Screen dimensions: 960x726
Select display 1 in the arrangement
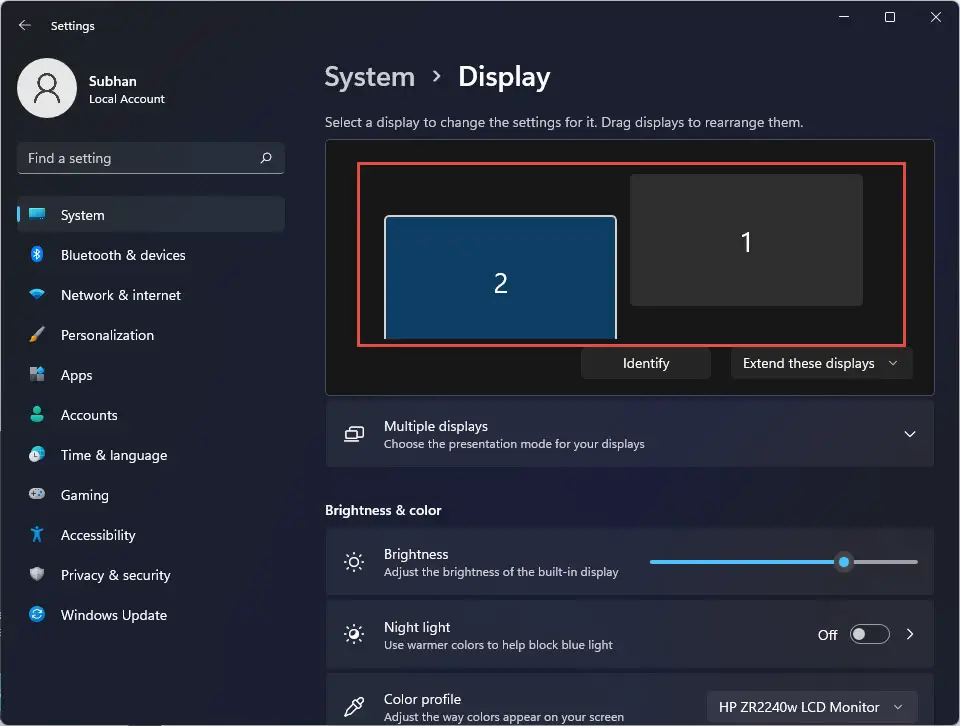point(746,240)
